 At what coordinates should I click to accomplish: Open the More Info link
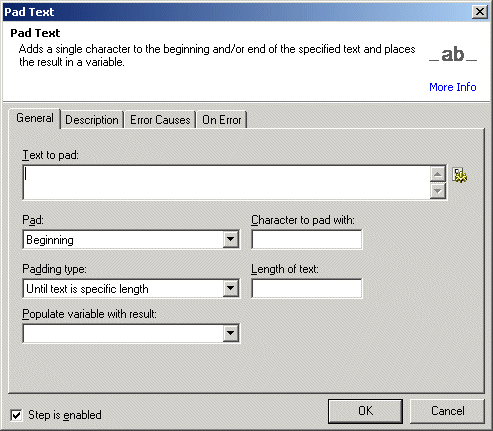453,87
